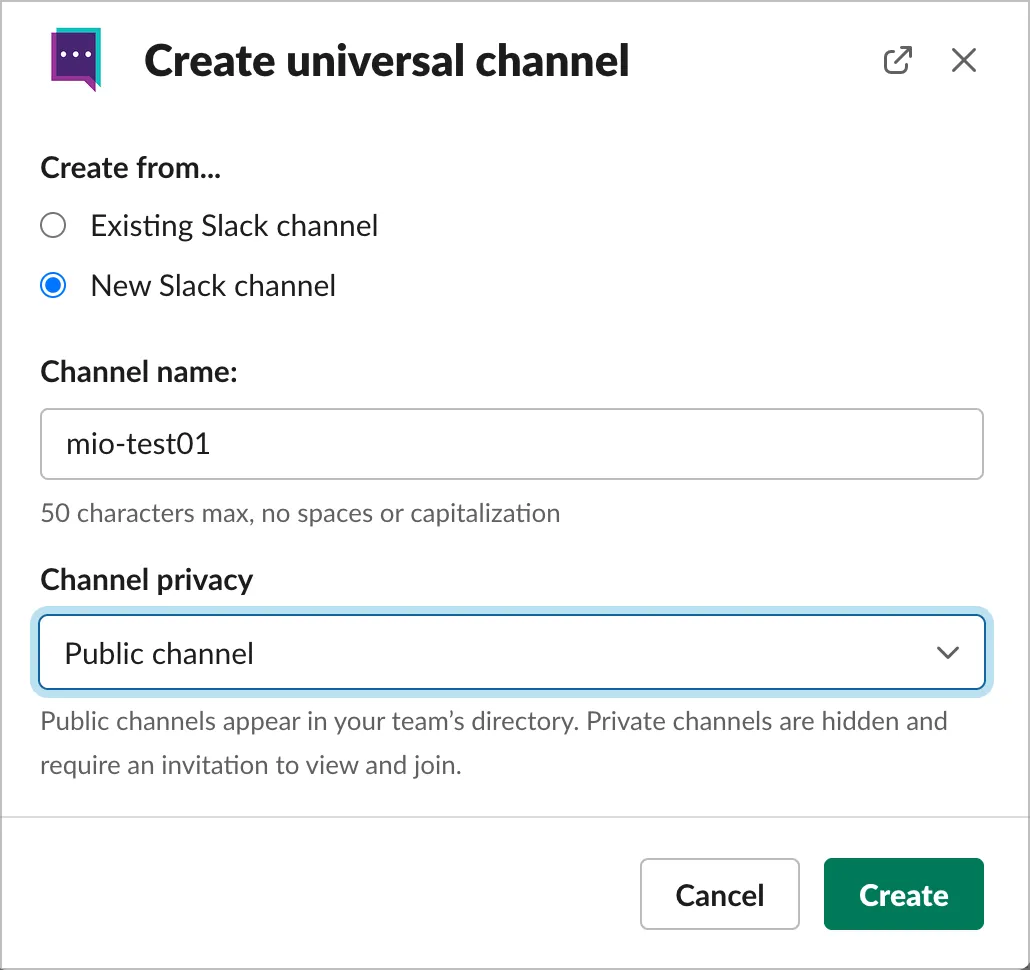
Task: Click the "Create from..." section heading
Action: pyautogui.click(x=131, y=167)
